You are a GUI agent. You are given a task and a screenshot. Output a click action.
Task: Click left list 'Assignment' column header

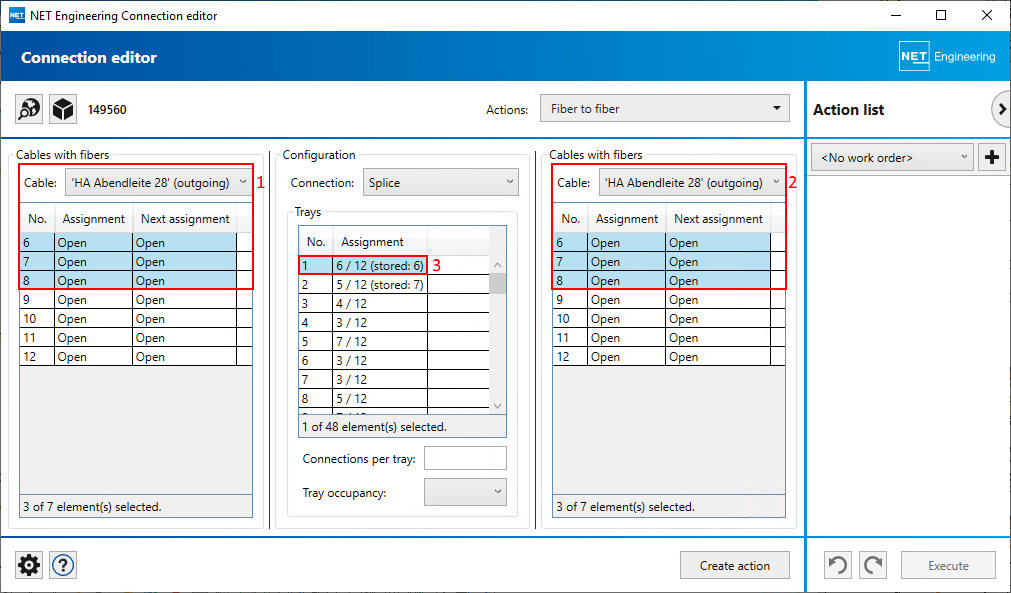[93, 219]
